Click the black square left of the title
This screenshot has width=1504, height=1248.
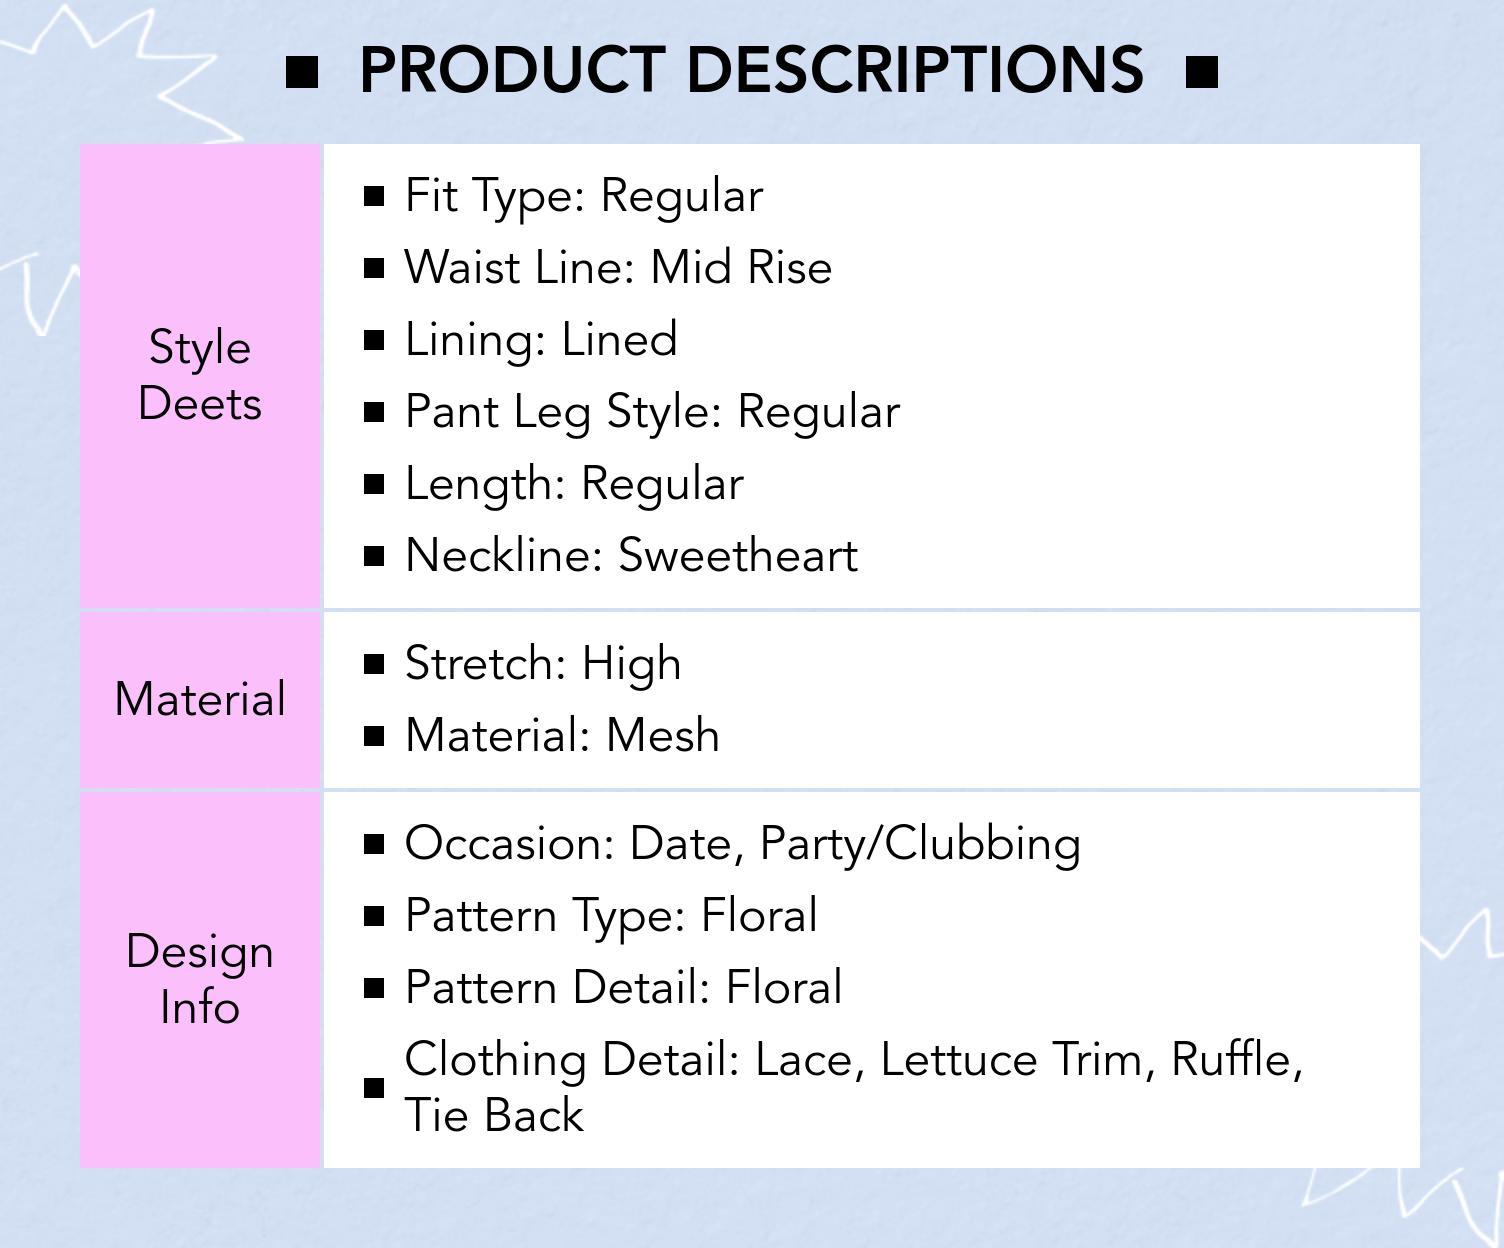tap(302, 72)
